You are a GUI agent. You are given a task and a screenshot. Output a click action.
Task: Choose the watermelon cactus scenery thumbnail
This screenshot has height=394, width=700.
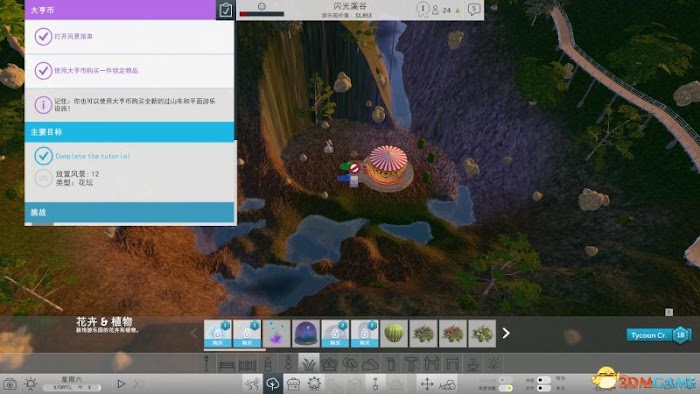[394, 333]
